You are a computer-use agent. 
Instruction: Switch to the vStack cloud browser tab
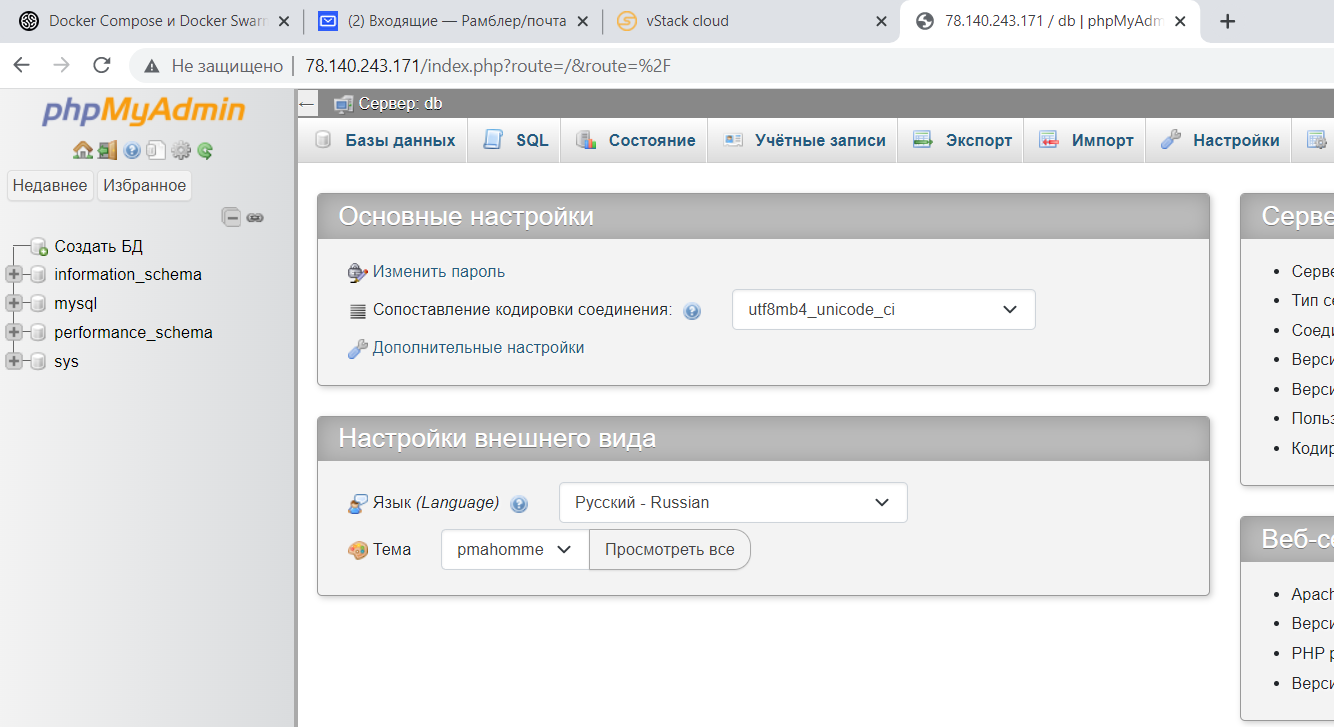point(752,21)
